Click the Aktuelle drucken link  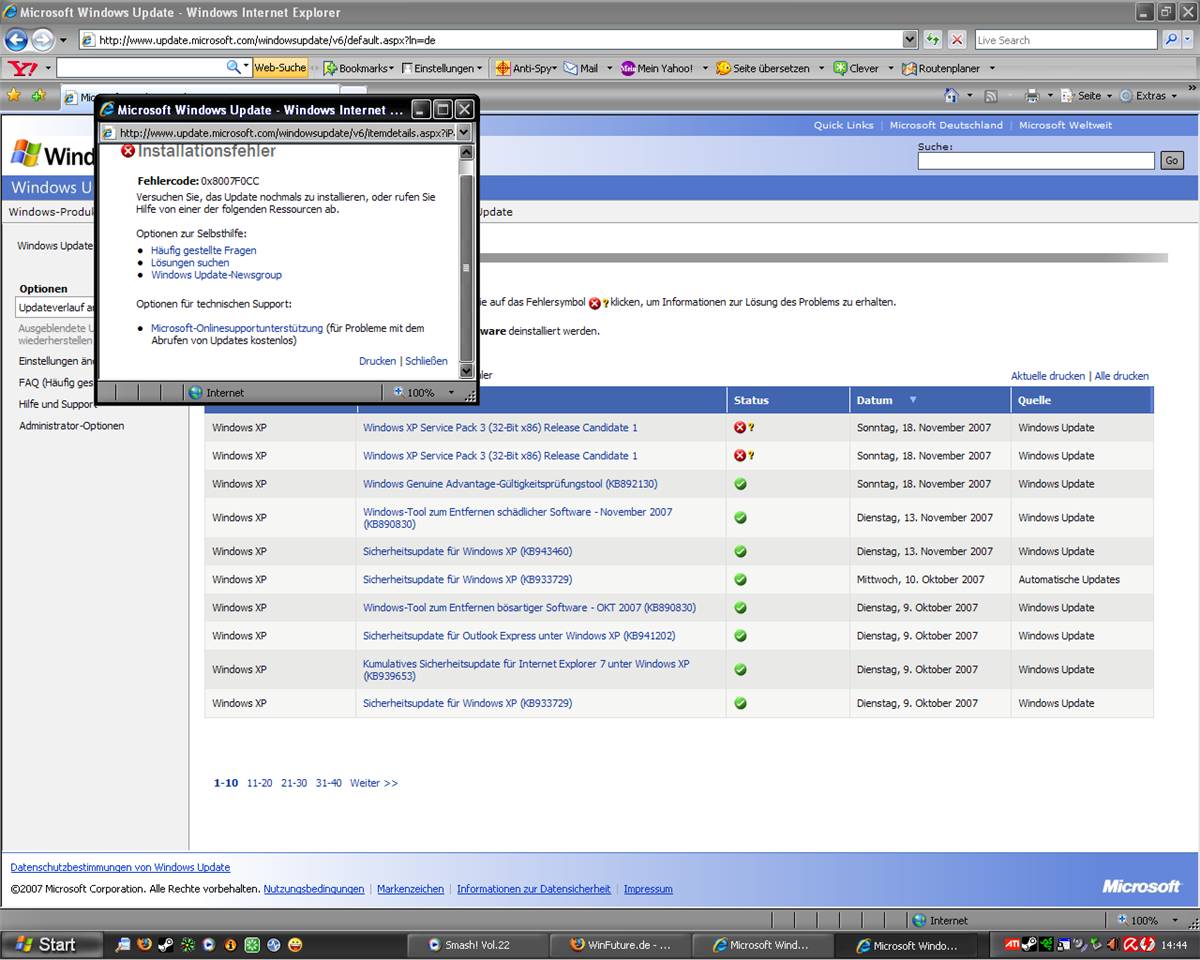point(1047,376)
